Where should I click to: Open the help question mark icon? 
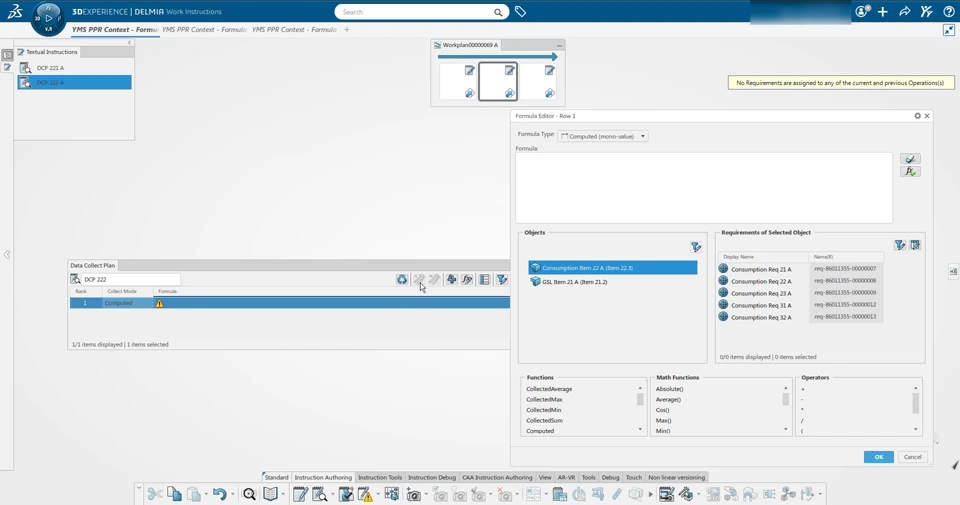948,12
